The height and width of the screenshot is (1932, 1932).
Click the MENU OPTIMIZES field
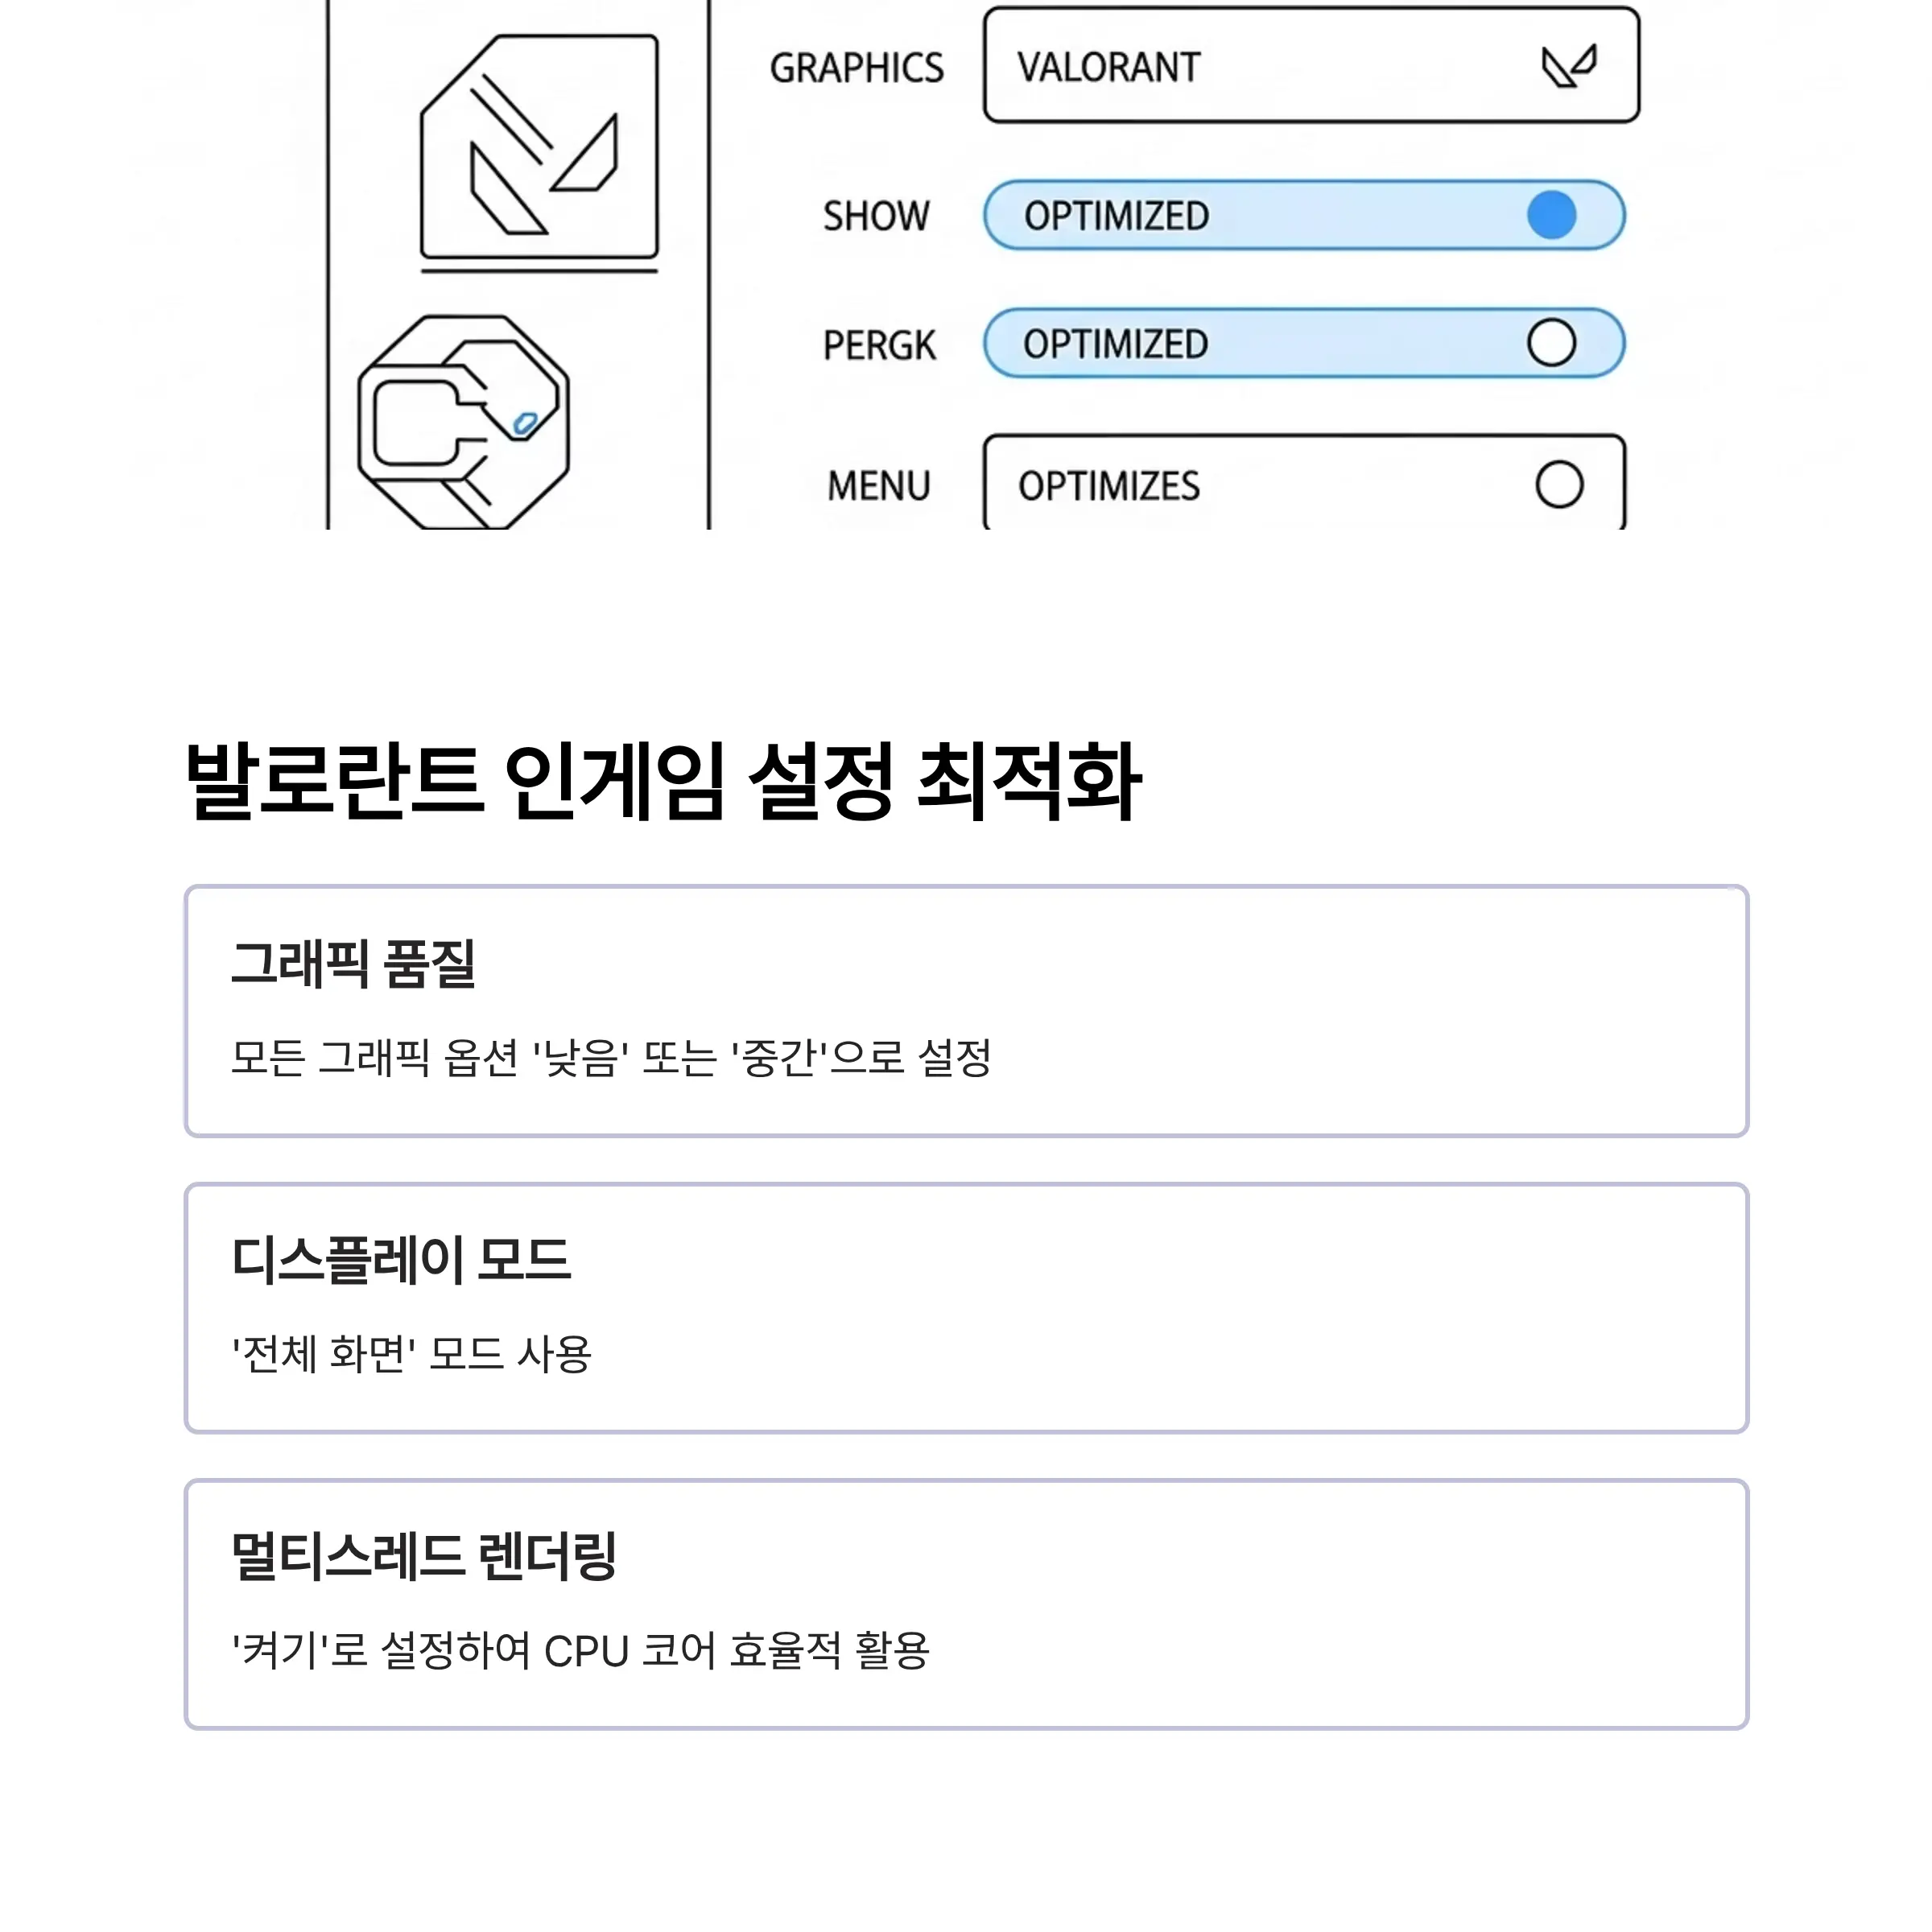[x=1304, y=483]
